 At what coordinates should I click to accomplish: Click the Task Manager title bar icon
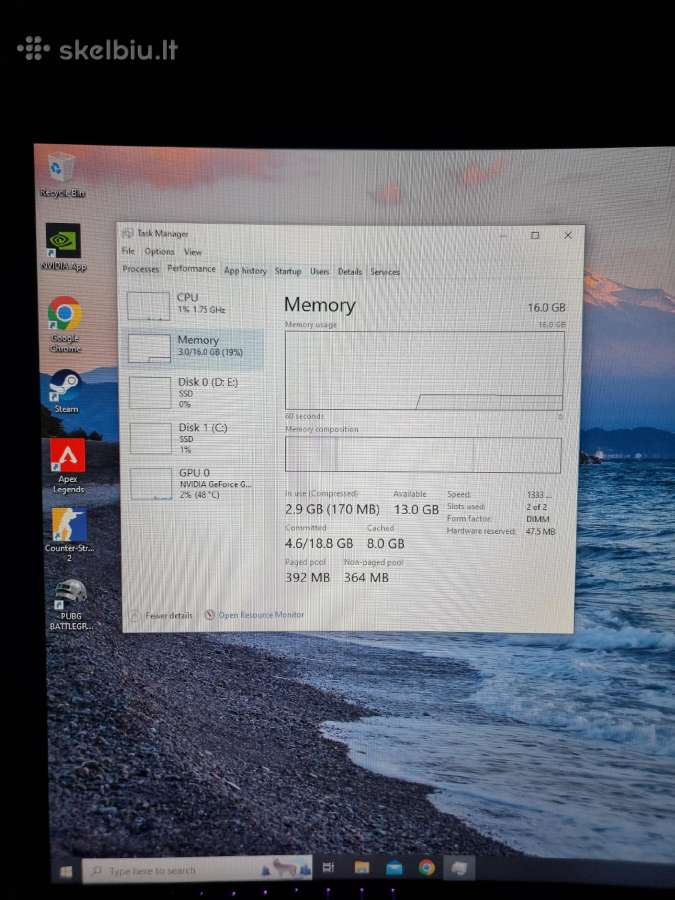point(128,233)
